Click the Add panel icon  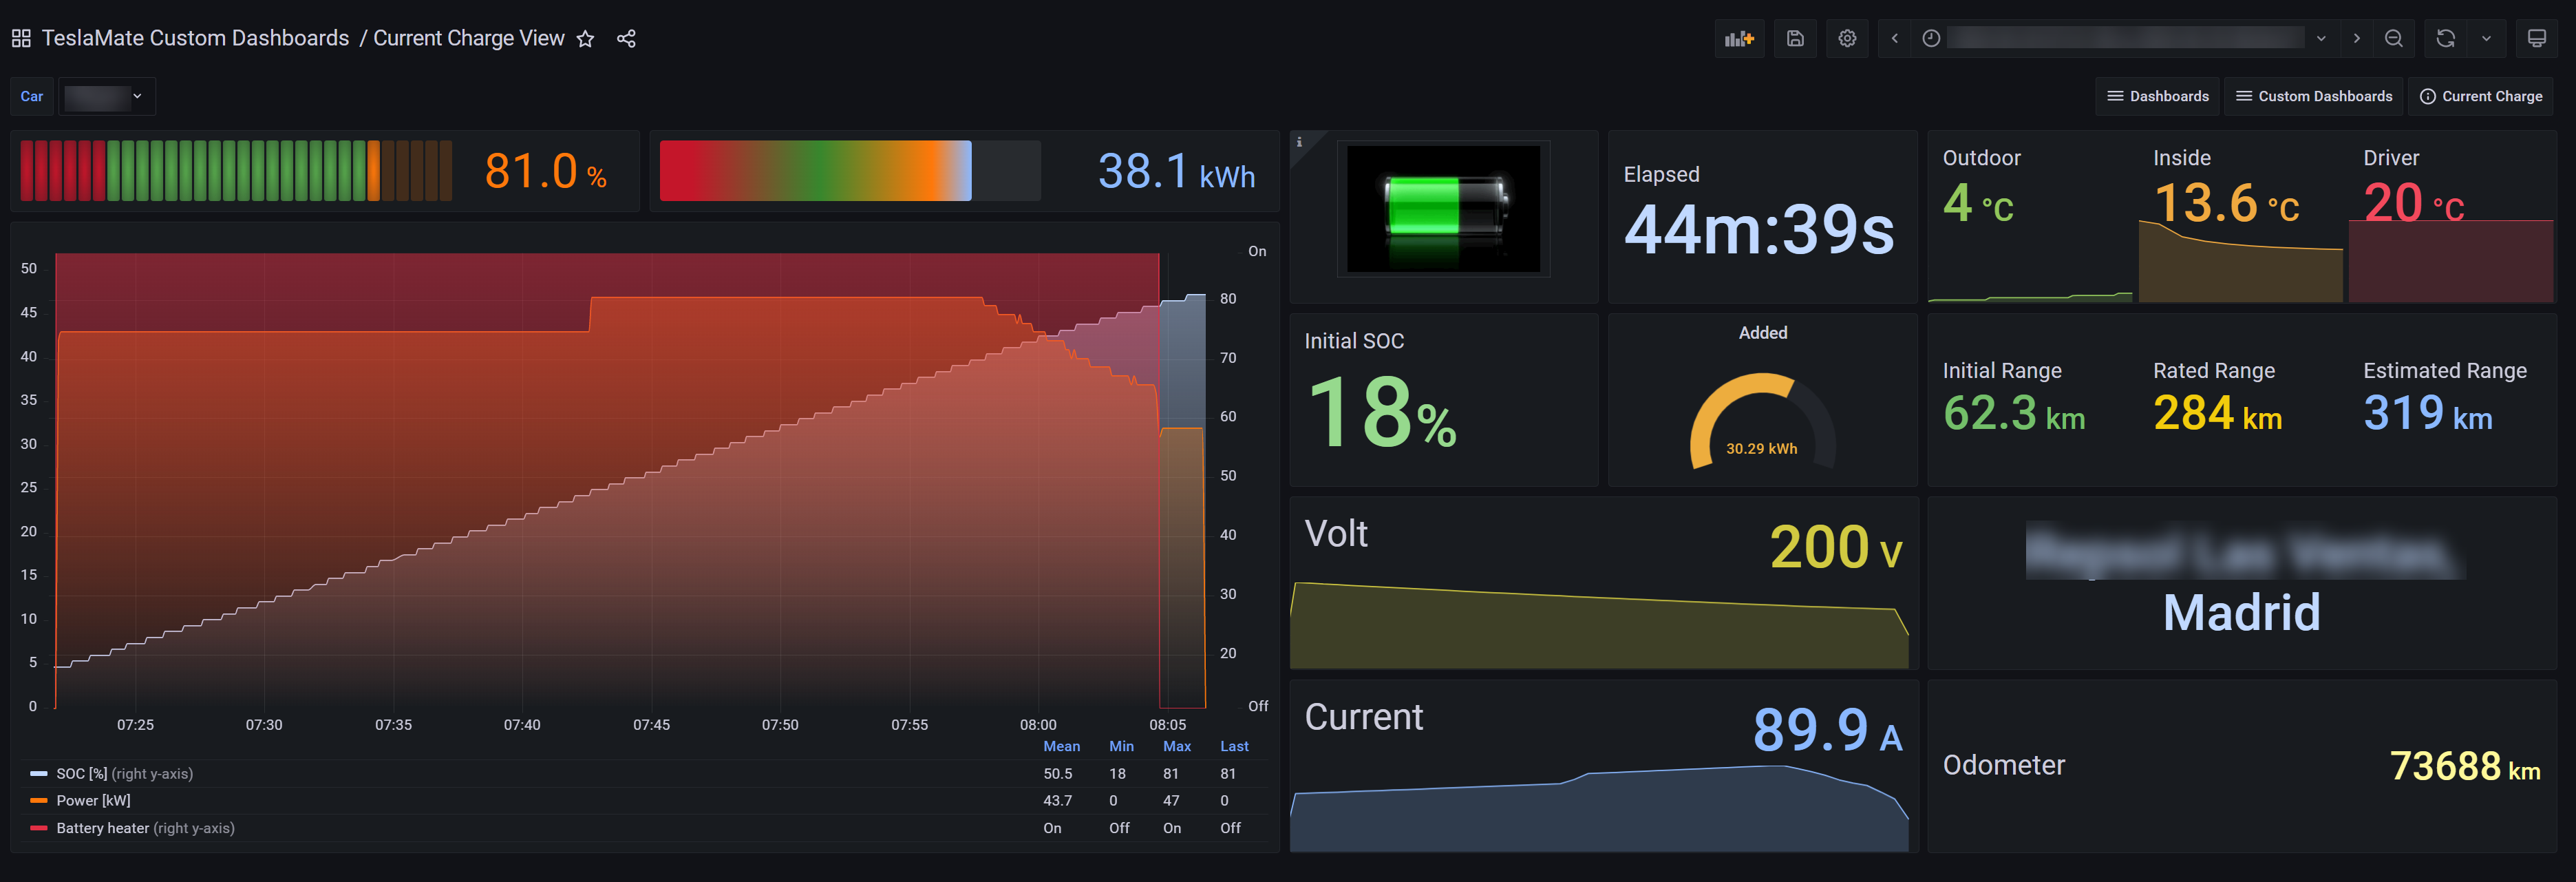click(1739, 38)
